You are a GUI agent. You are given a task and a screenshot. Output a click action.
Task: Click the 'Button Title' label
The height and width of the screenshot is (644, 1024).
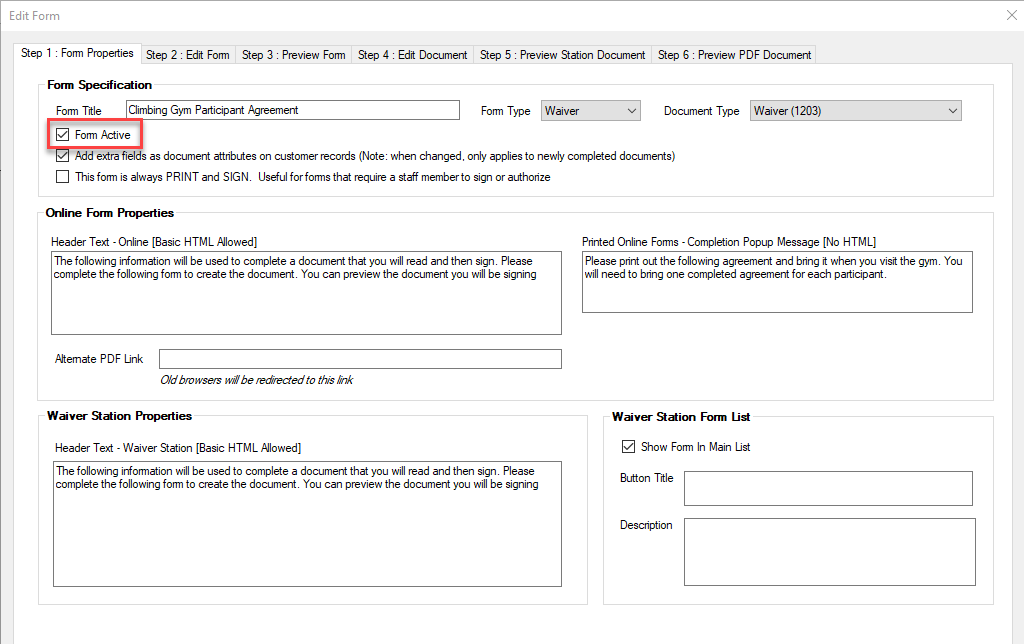point(647,478)
